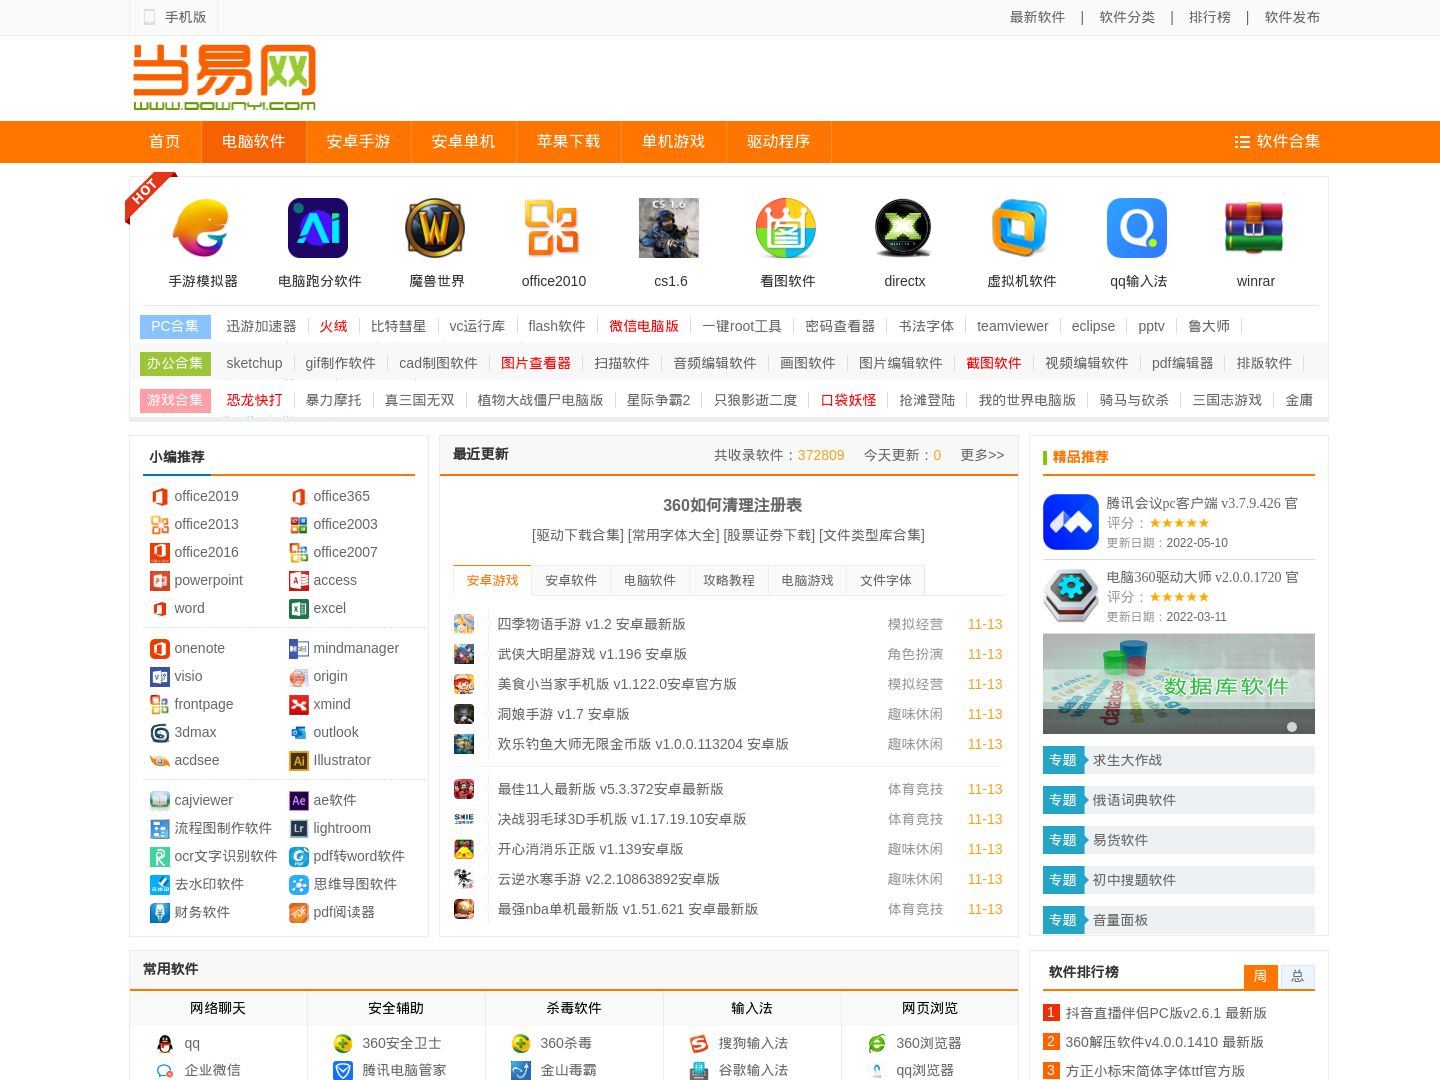Click the 3dmax icon
The width and height of the screenshot is (1440, 1080).
click(159, 732)
